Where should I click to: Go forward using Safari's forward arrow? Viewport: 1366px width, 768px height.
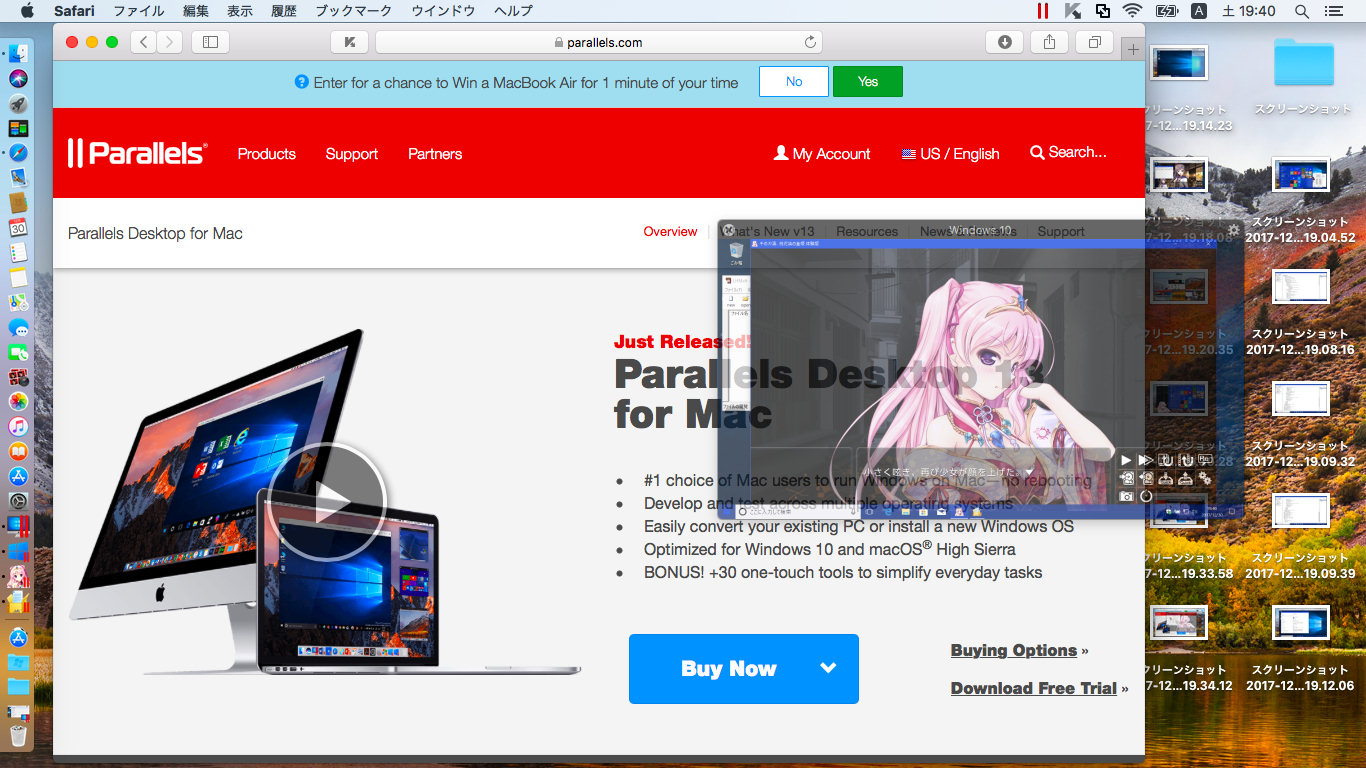(x=170, y=42)
